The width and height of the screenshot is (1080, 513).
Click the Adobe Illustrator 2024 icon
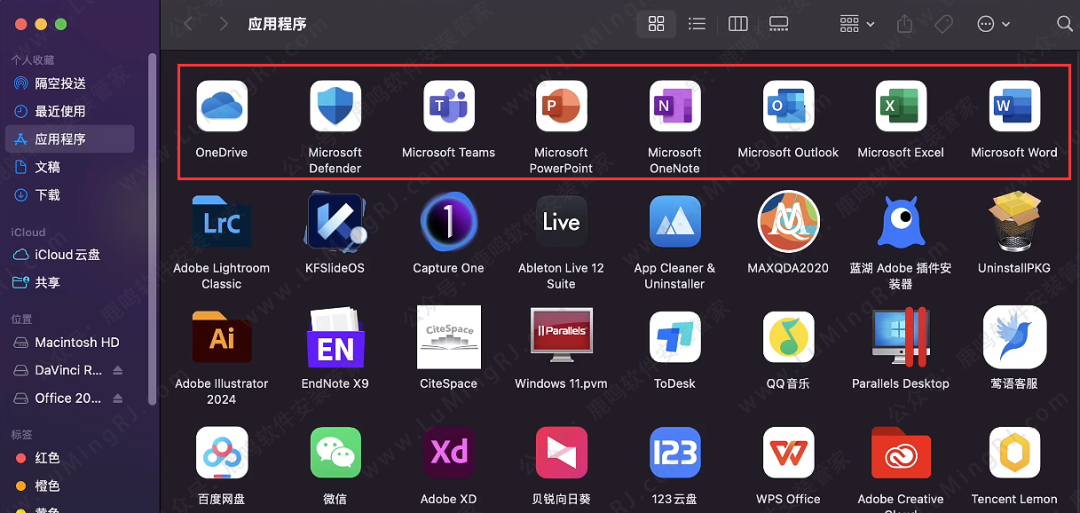222,337
